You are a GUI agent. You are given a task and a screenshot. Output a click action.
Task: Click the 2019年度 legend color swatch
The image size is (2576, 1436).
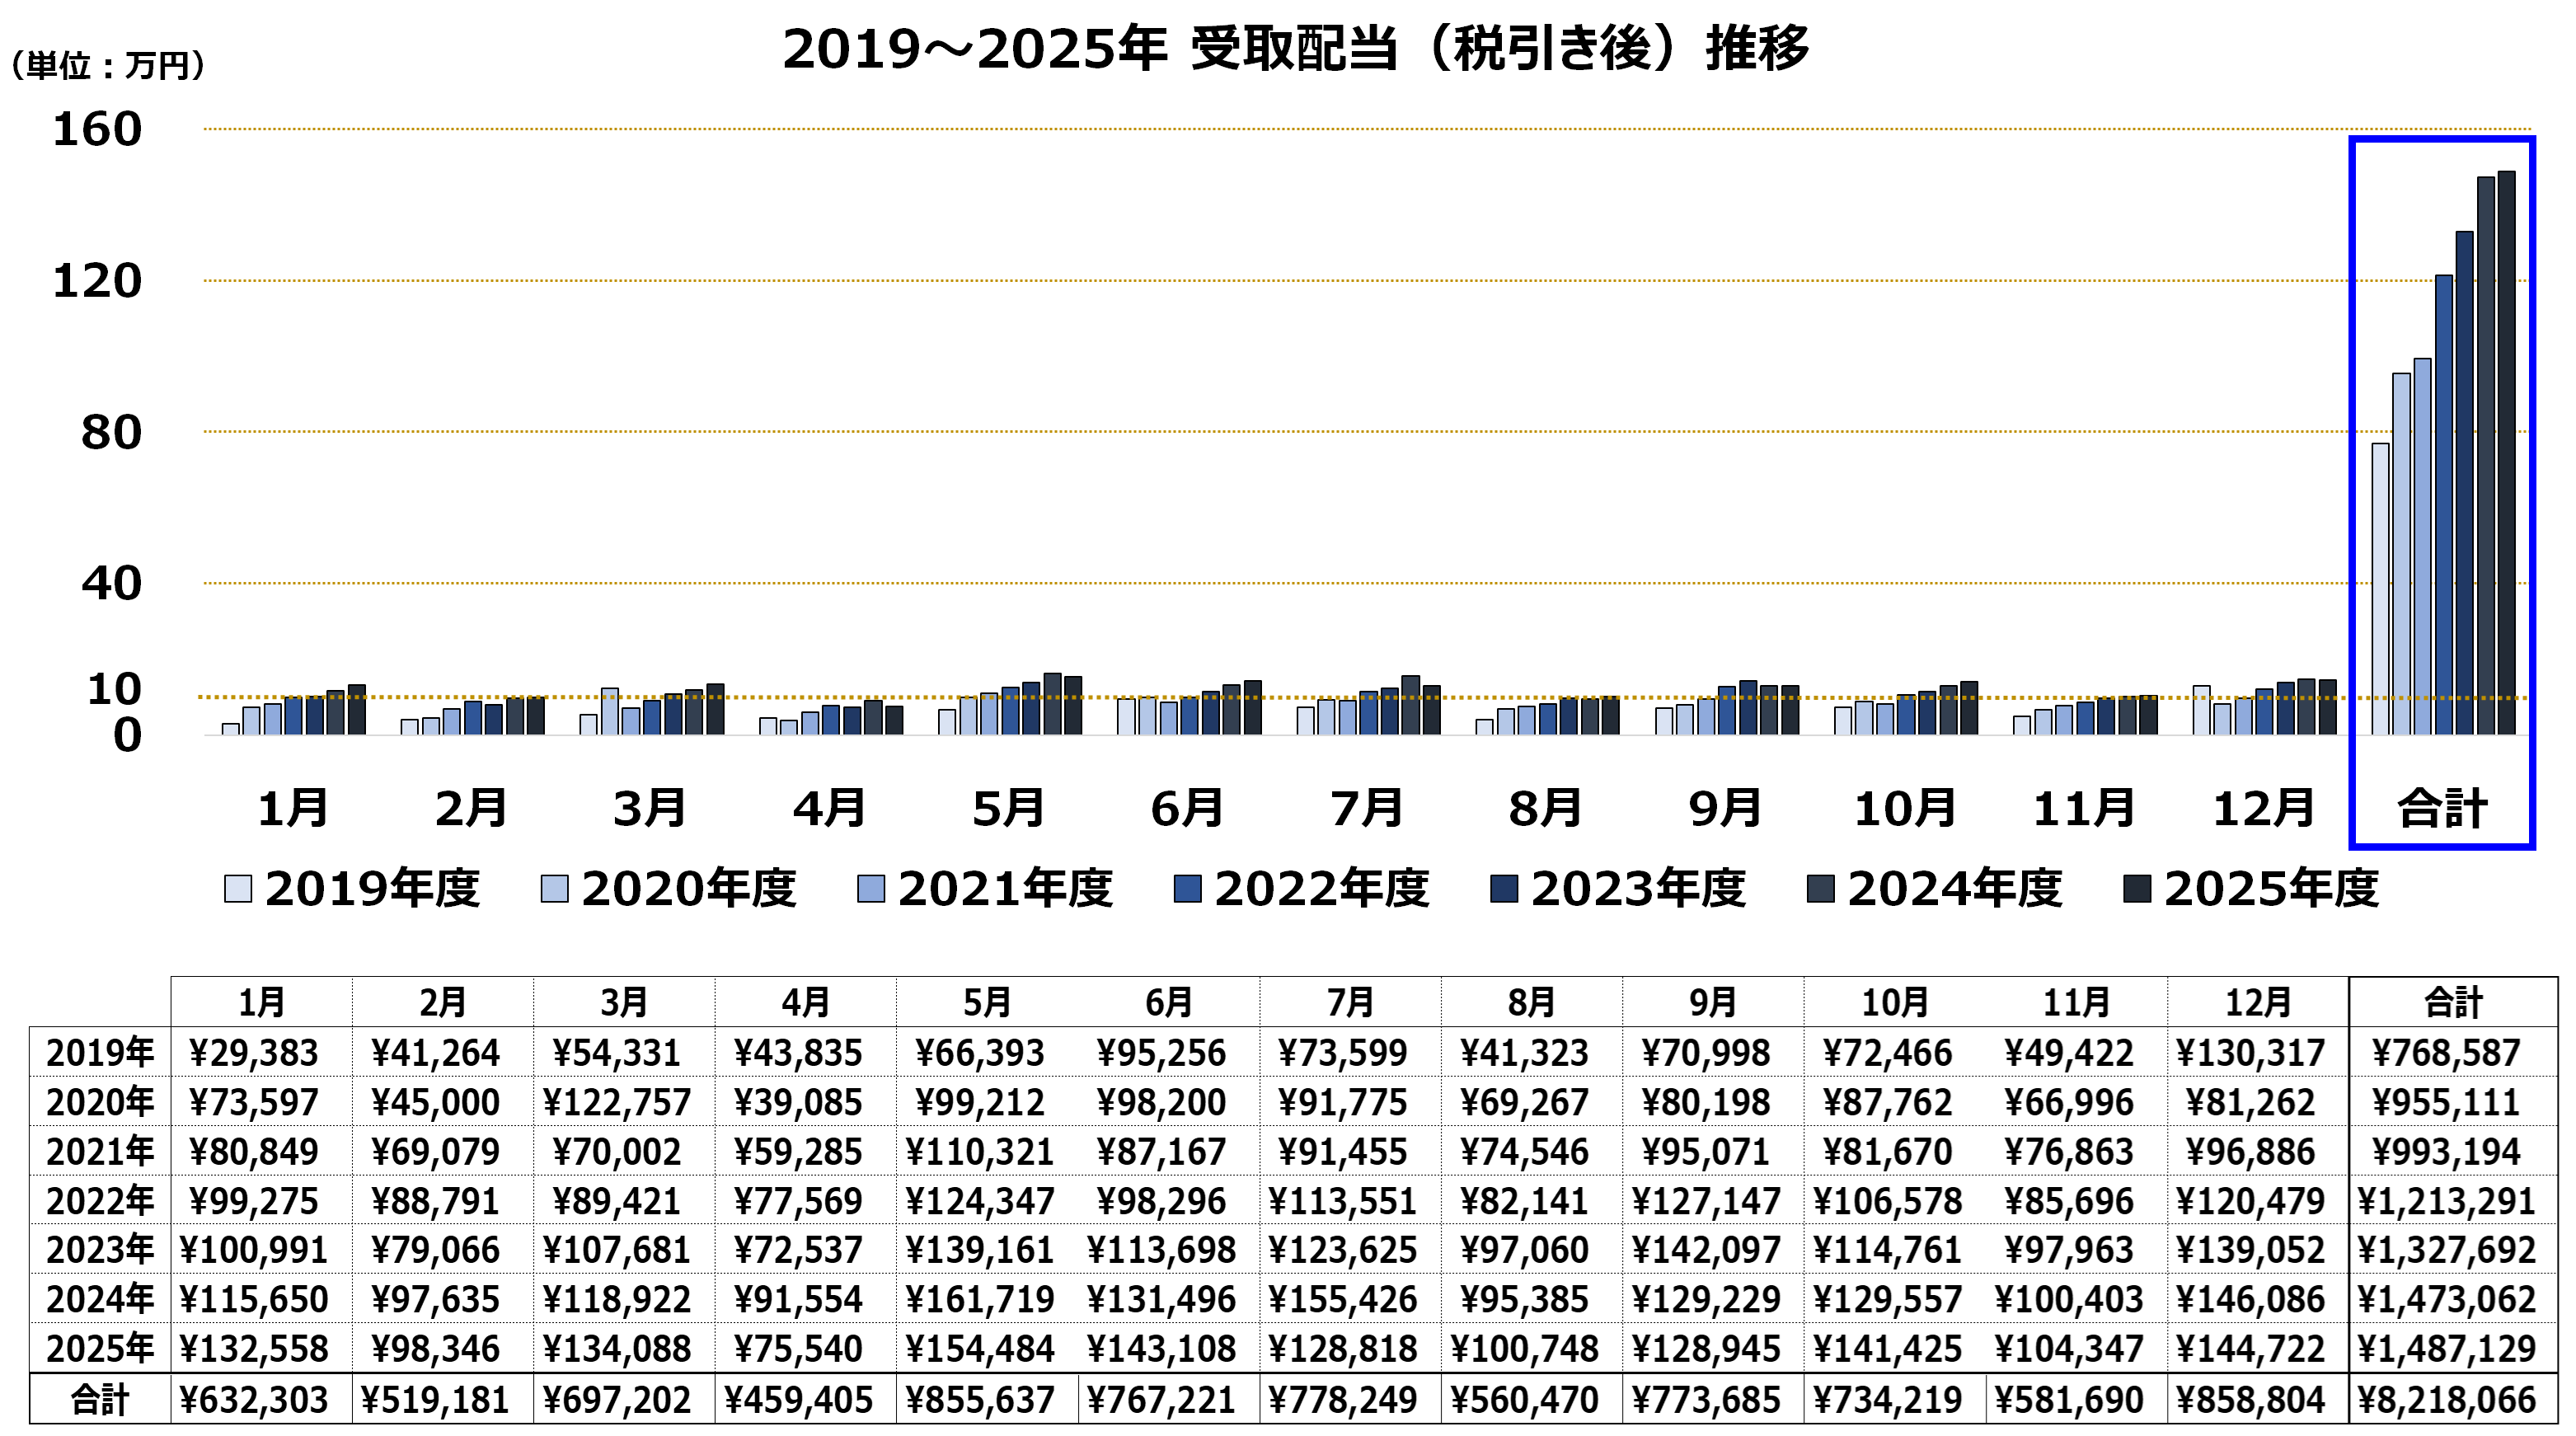(x=238, y=888)
